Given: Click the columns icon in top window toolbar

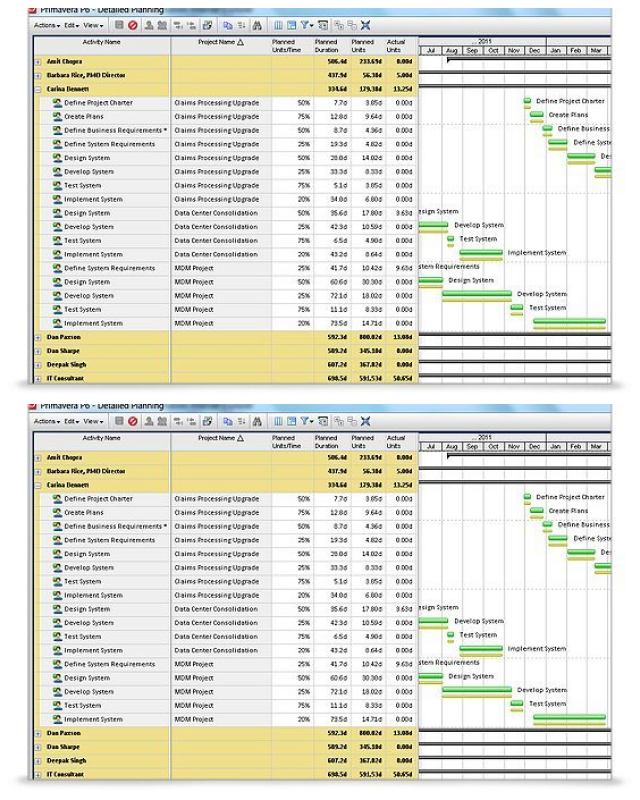Looking at the screenshot, I should click(x=278, y=25).
